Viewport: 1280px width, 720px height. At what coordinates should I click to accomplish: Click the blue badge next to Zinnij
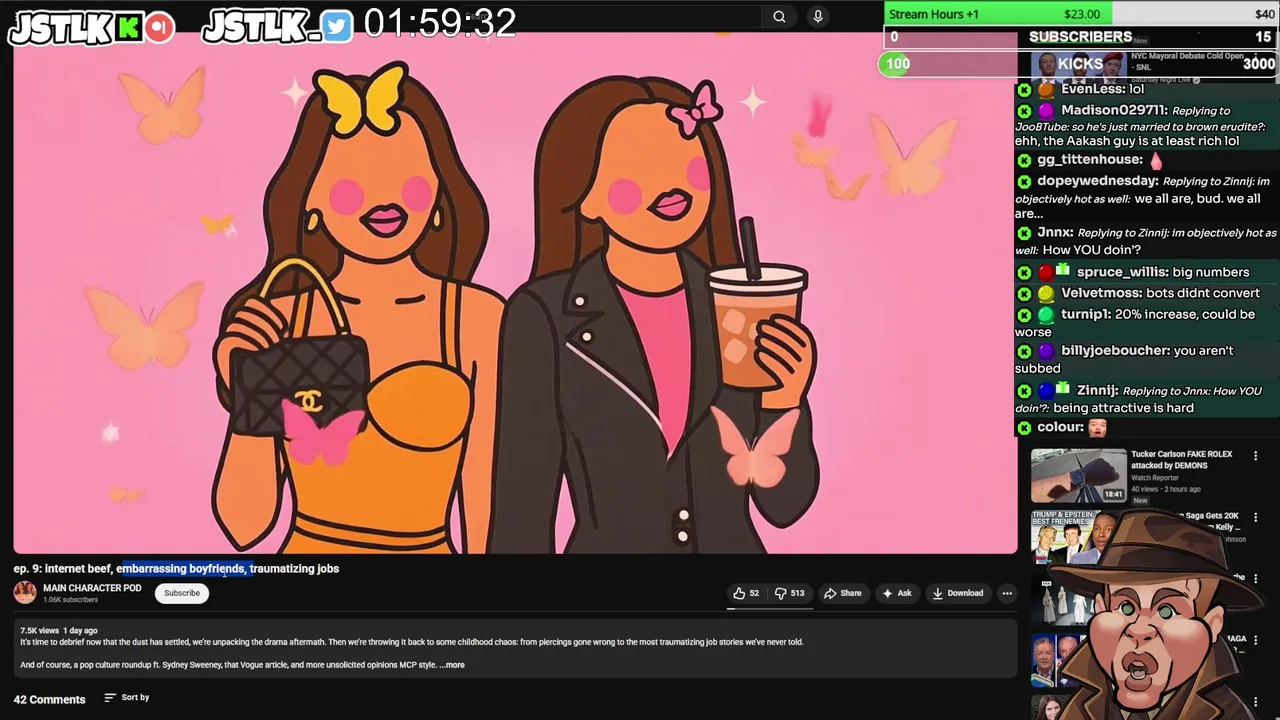pos(1046,391)
